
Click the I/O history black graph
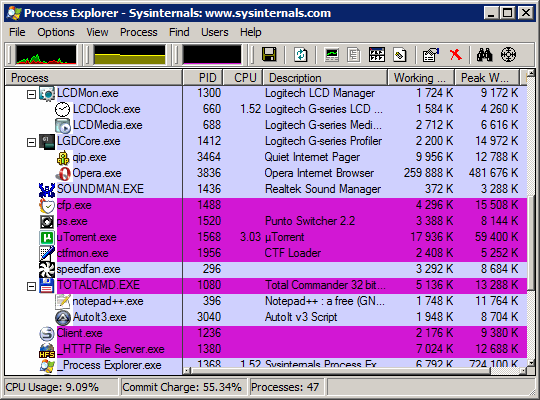coord(212,55)
